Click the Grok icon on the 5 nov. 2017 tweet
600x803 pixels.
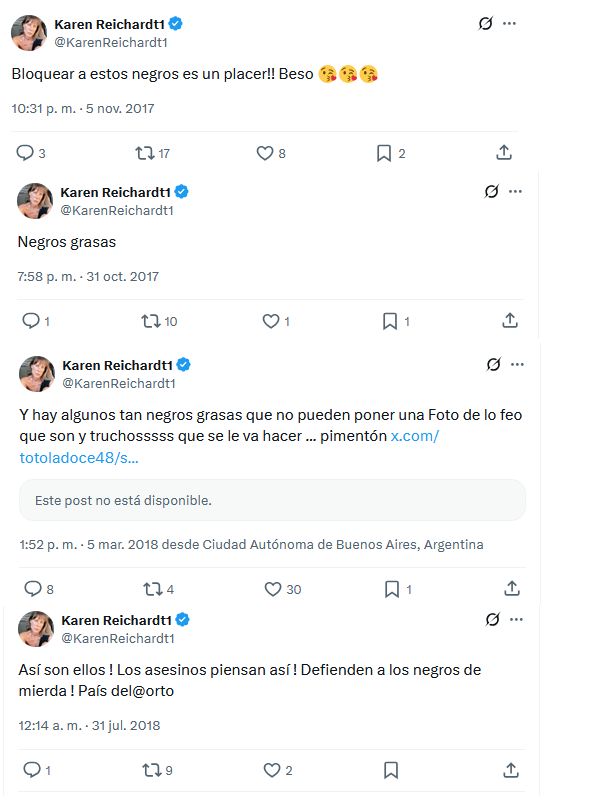[x=486, y=23]
